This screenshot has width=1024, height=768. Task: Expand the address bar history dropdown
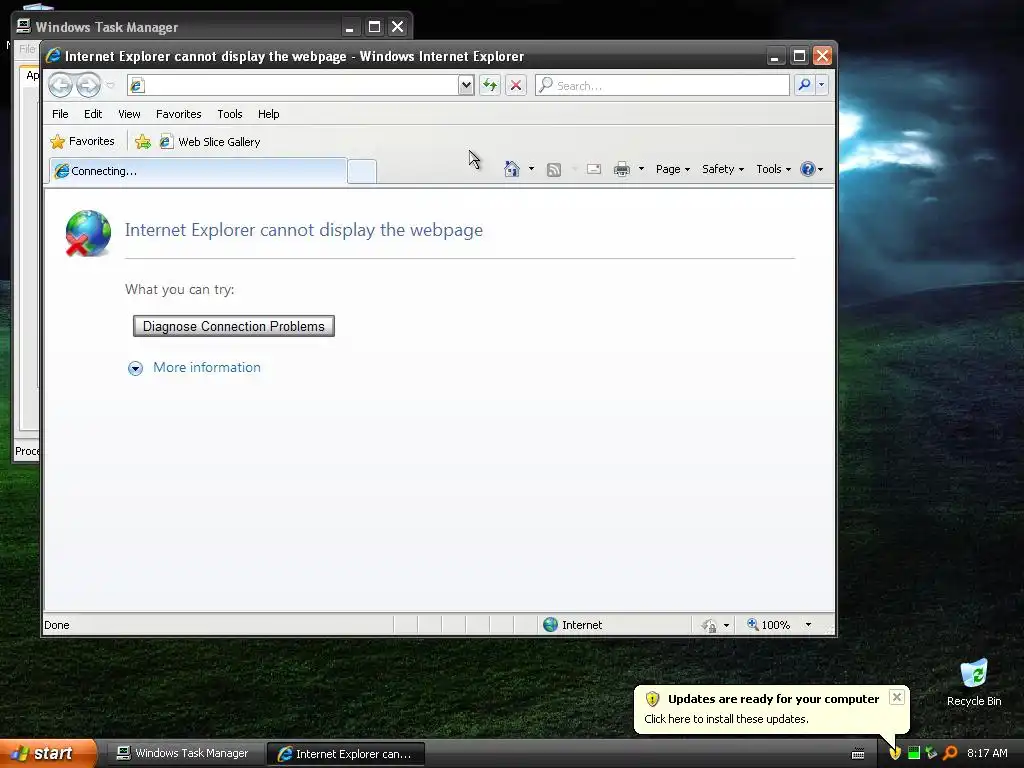tap(466, 85)
